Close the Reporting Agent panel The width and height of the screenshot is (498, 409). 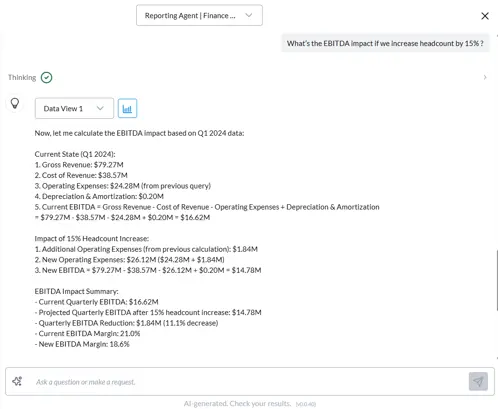[485, 16]
